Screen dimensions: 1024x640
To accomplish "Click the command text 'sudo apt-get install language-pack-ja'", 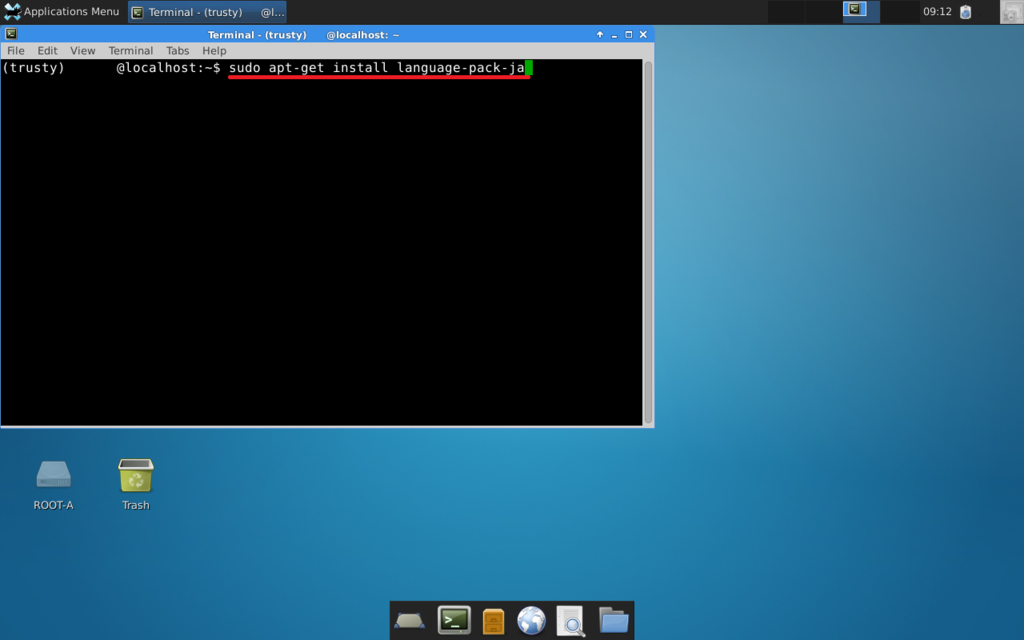I will [x=377, y=68].
